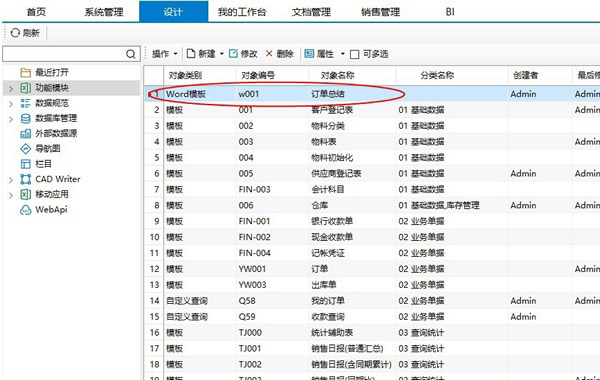Select the WebApi tree item
Viewport: 600px width, 380px height.
point(51,210)
